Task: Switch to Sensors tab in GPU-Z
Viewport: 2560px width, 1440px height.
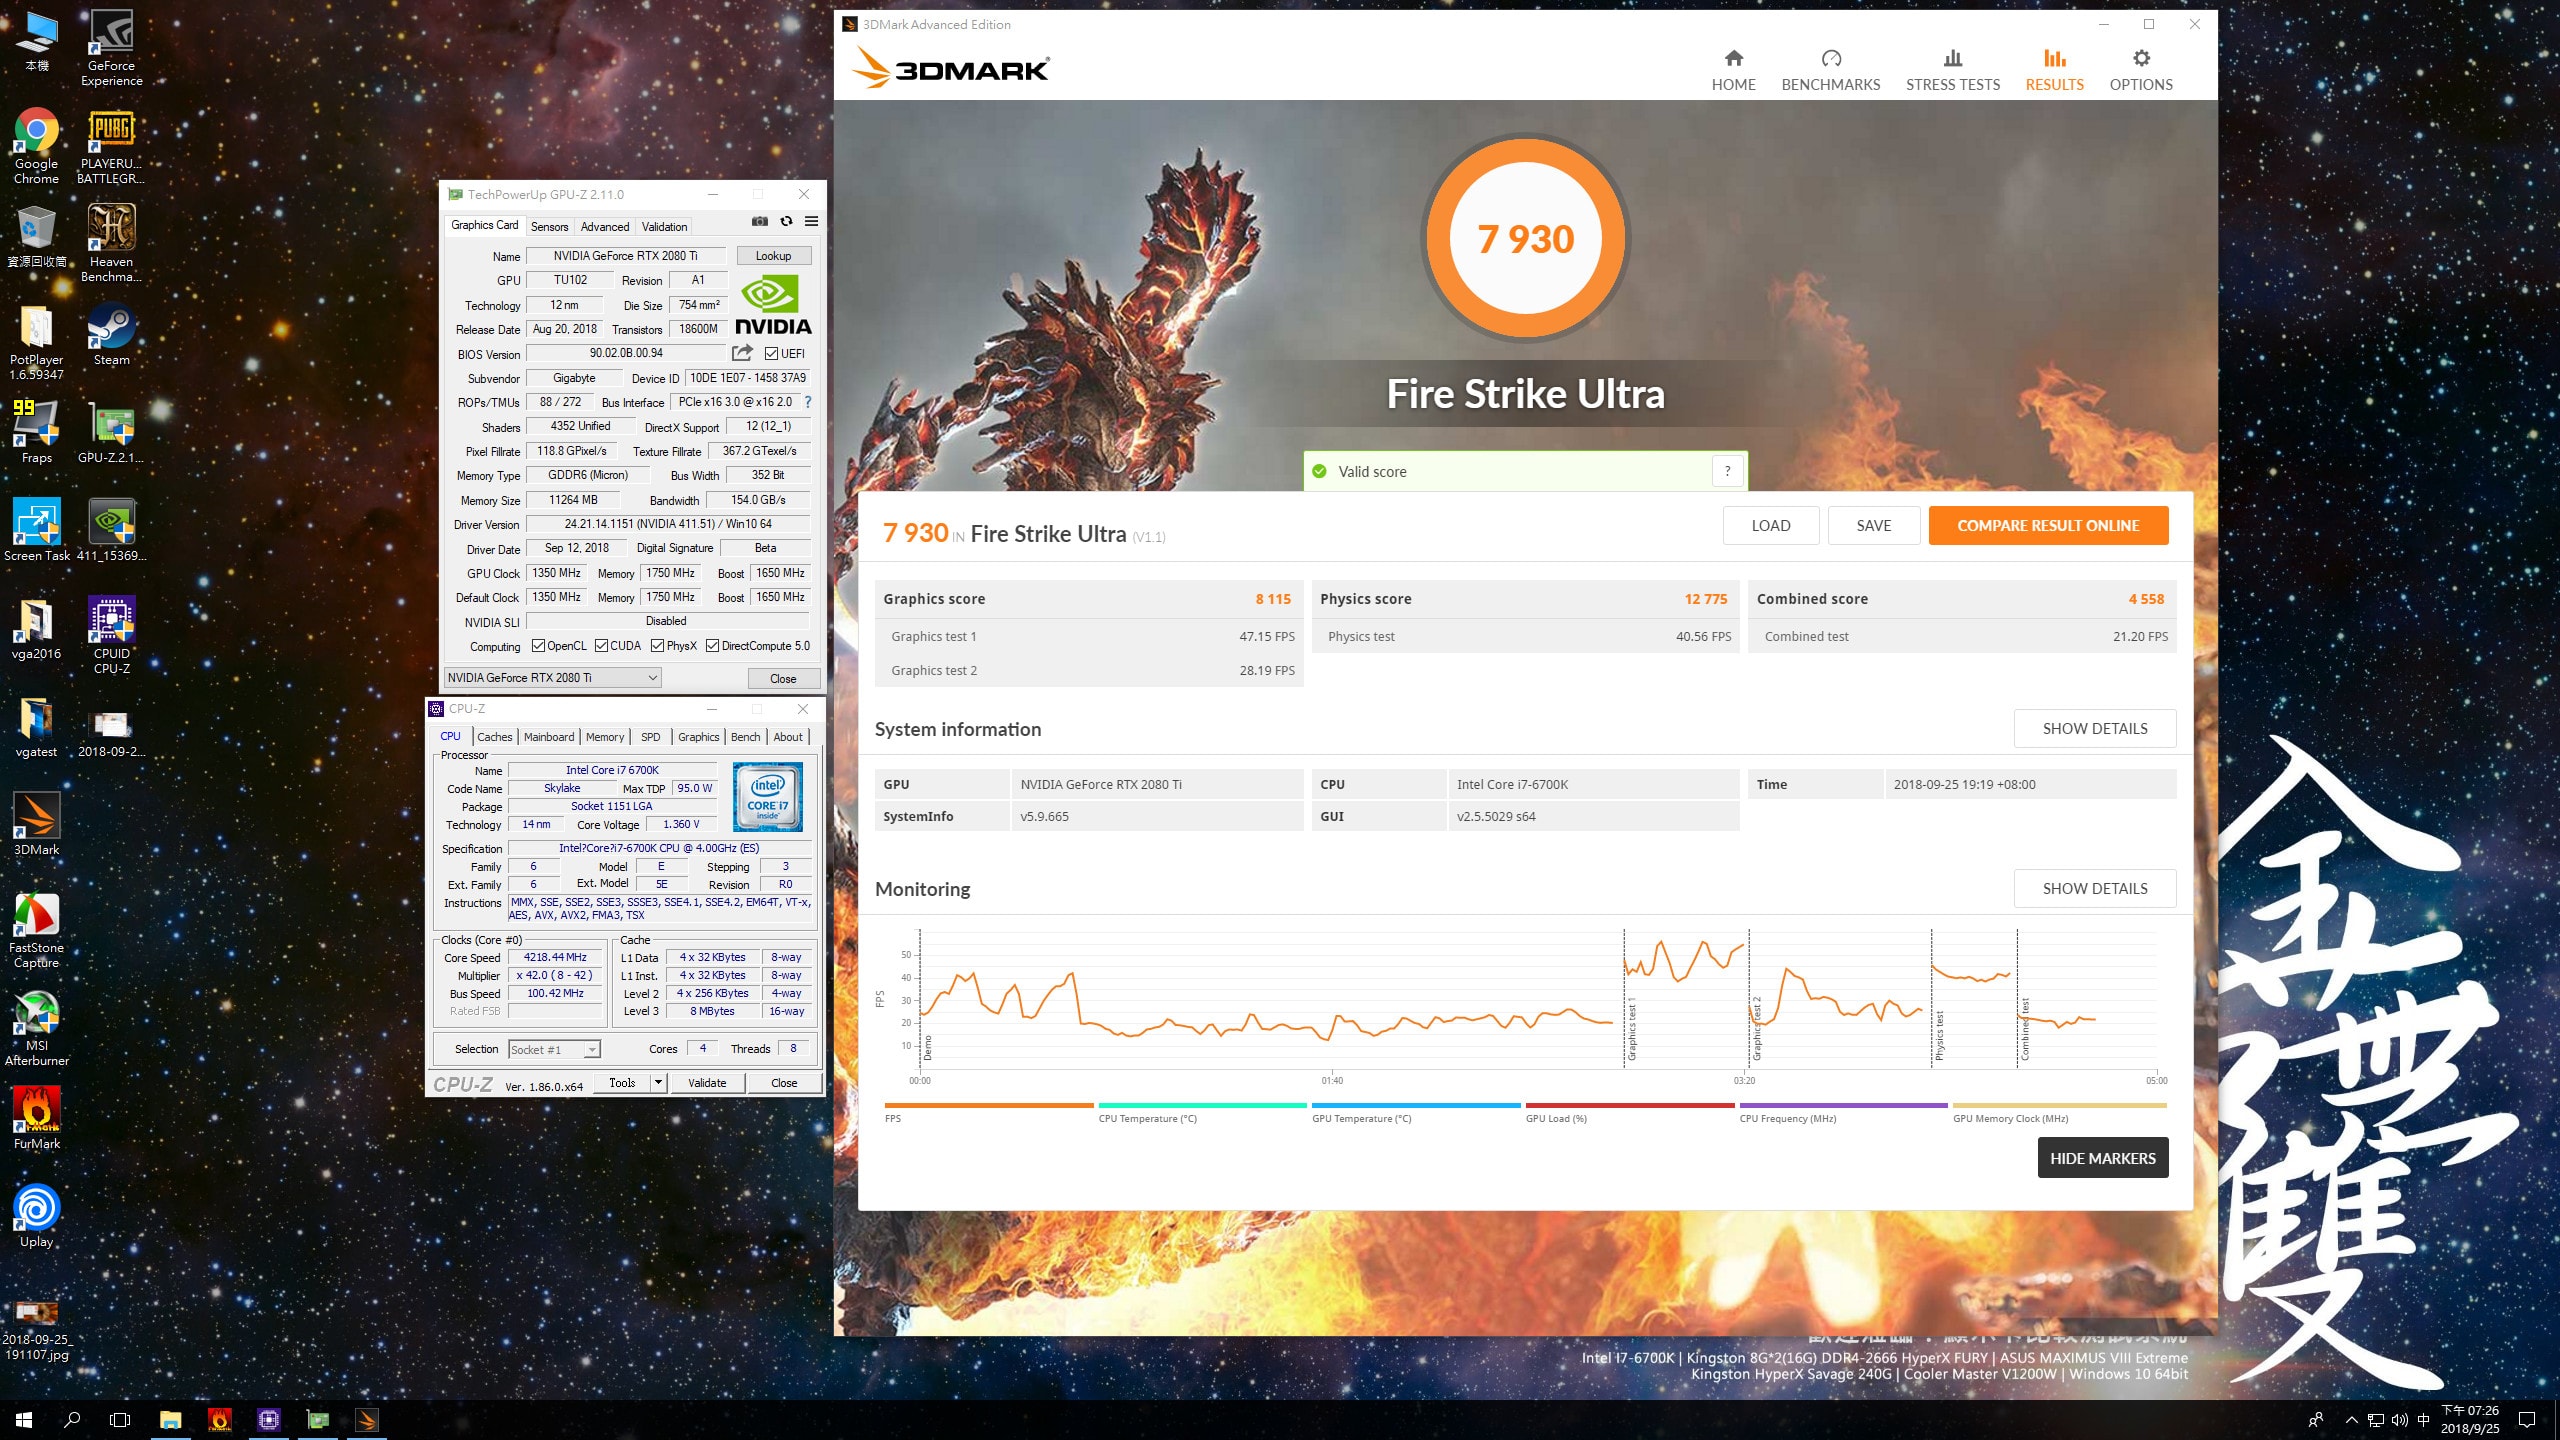Action: (x=549, y=226)
